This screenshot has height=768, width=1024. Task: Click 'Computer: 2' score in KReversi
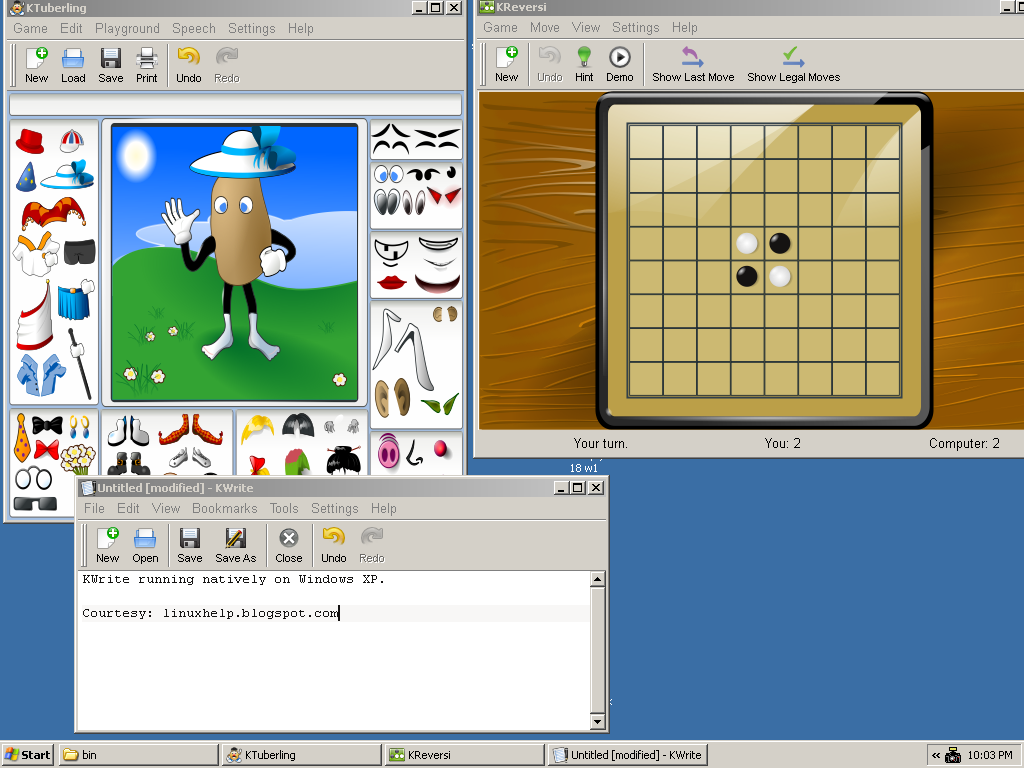coord(964,443)
